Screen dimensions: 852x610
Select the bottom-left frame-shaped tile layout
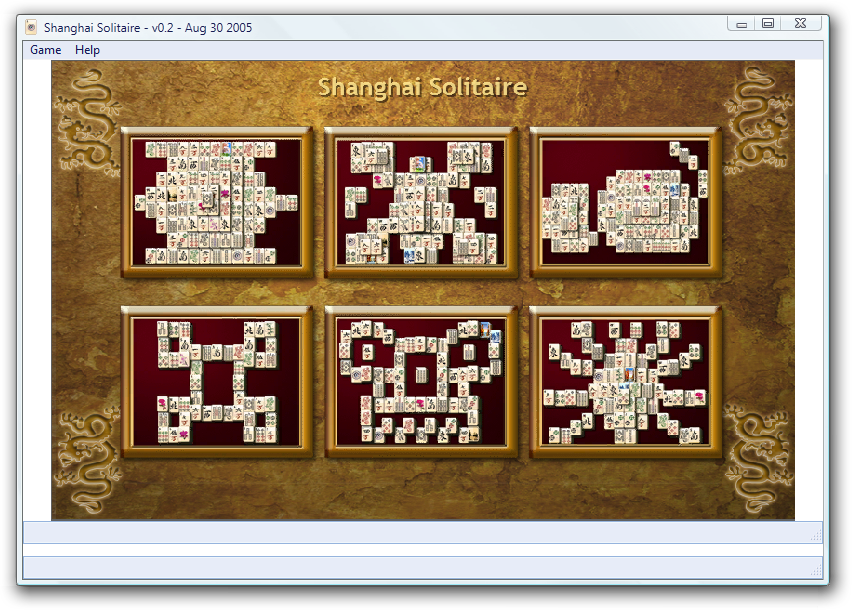click(x=217, y=382)
